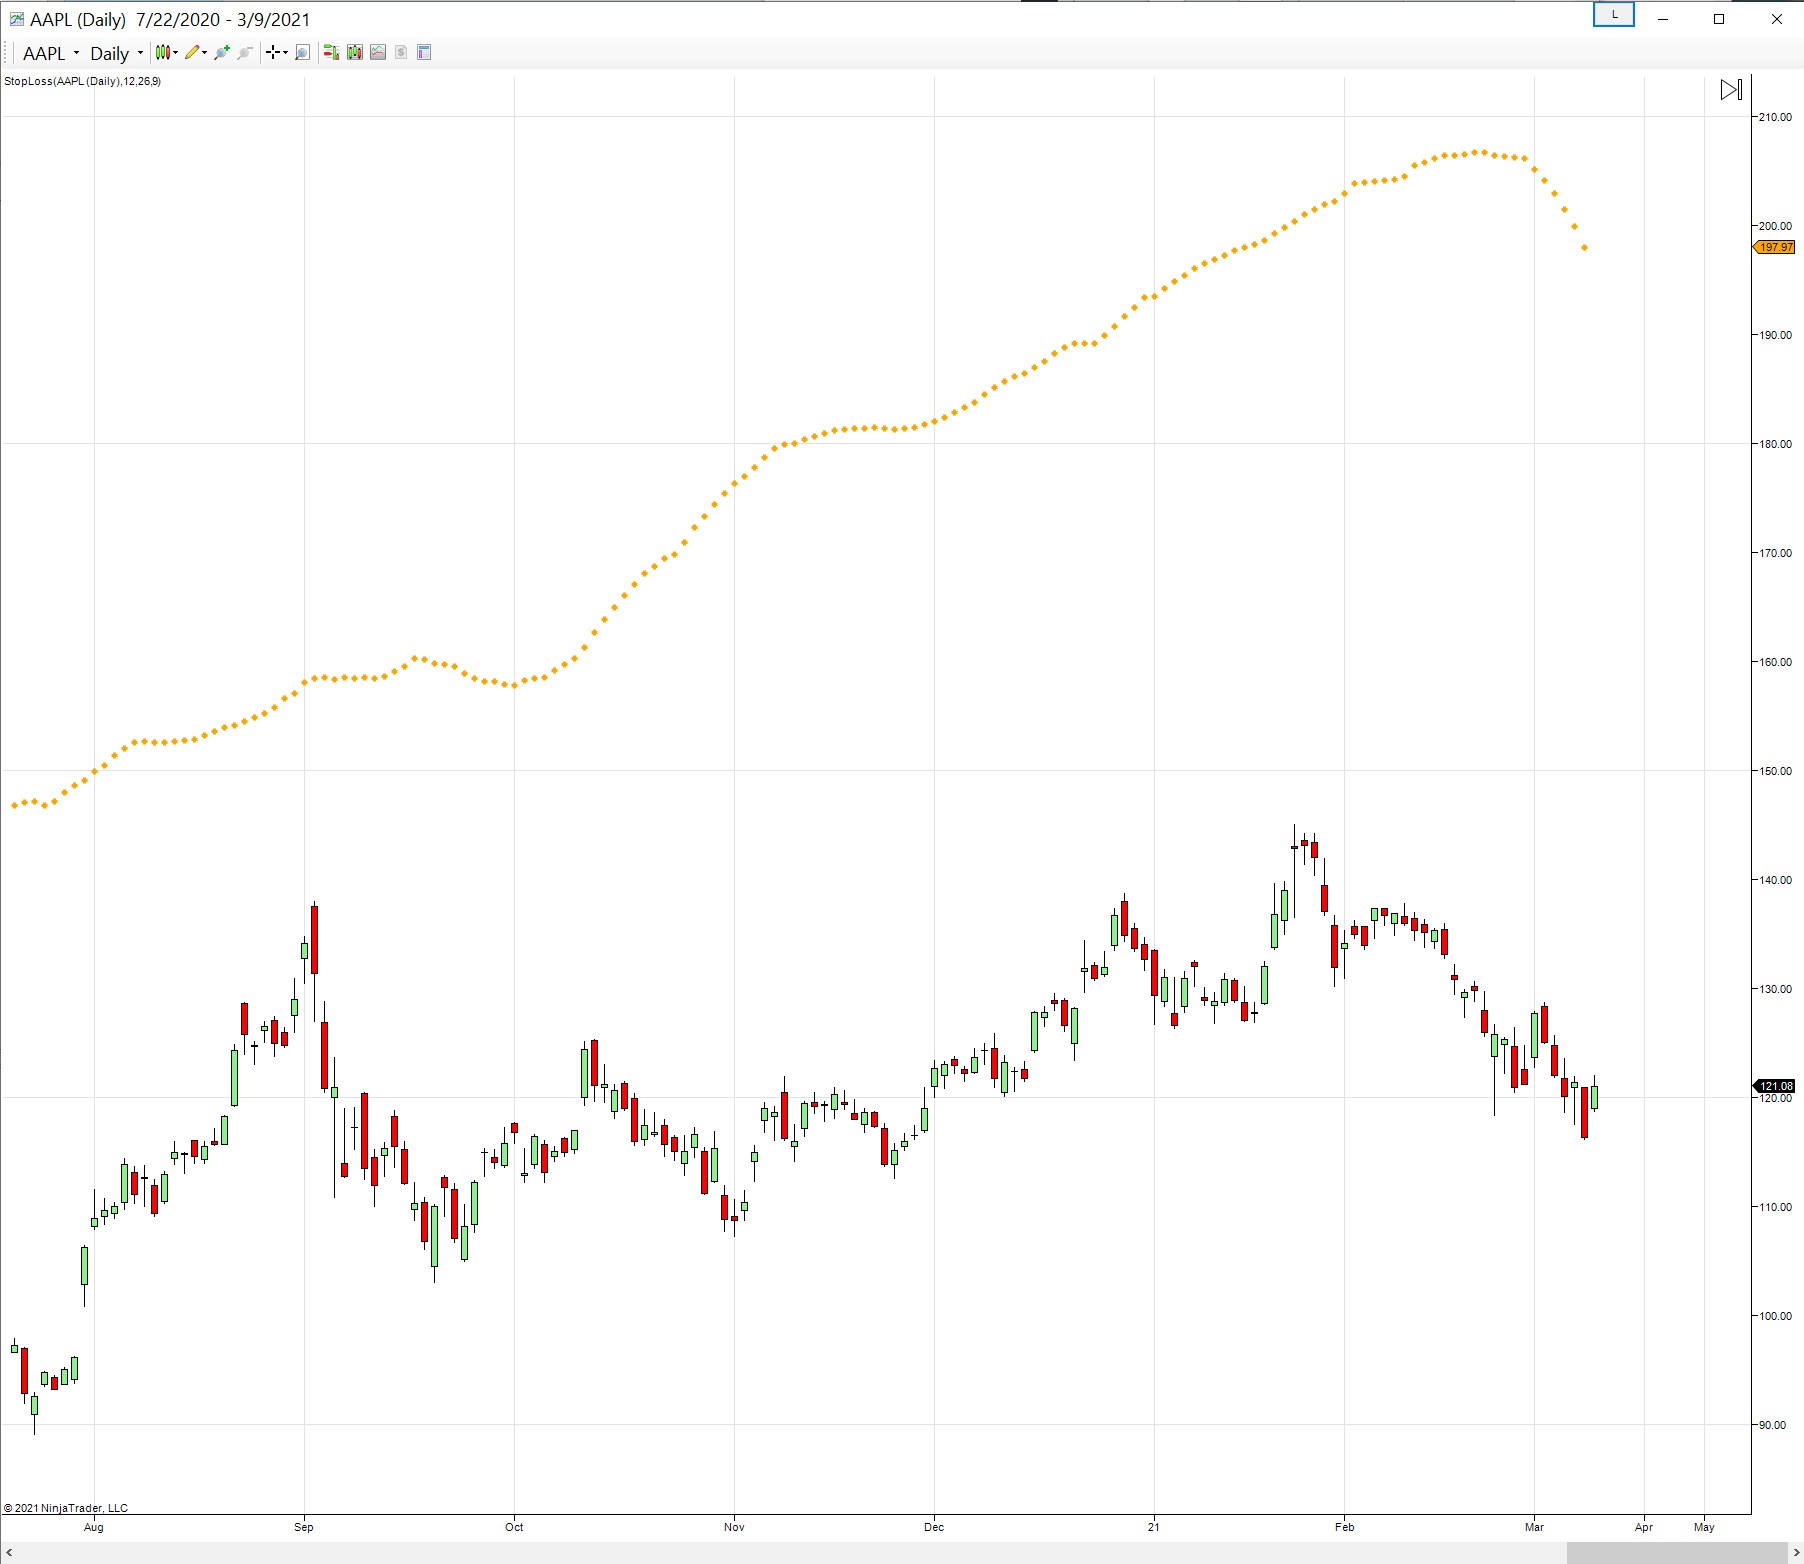
Task: Click the 100.00 price axis label
Action: pos(1776,1316)
